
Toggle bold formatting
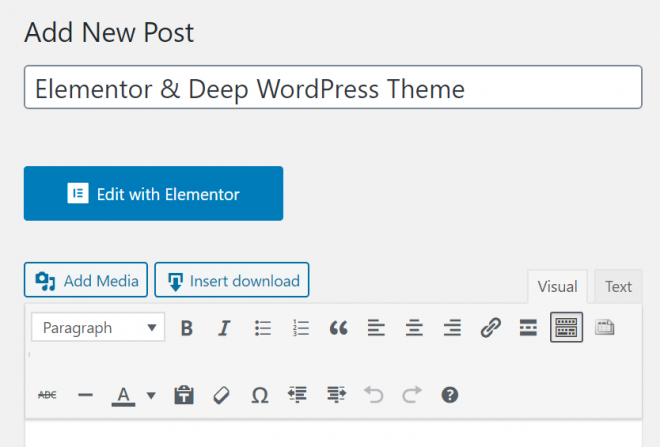click(x=186, y=328)
